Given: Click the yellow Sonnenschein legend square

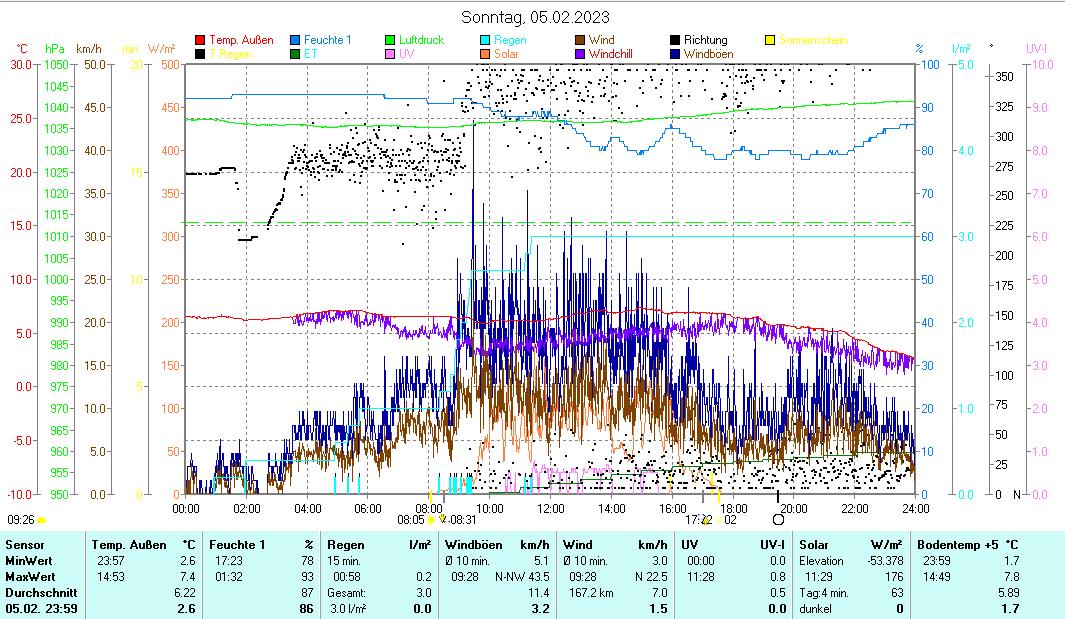Looking at the screenshot, I should click(x=770, y=41).
